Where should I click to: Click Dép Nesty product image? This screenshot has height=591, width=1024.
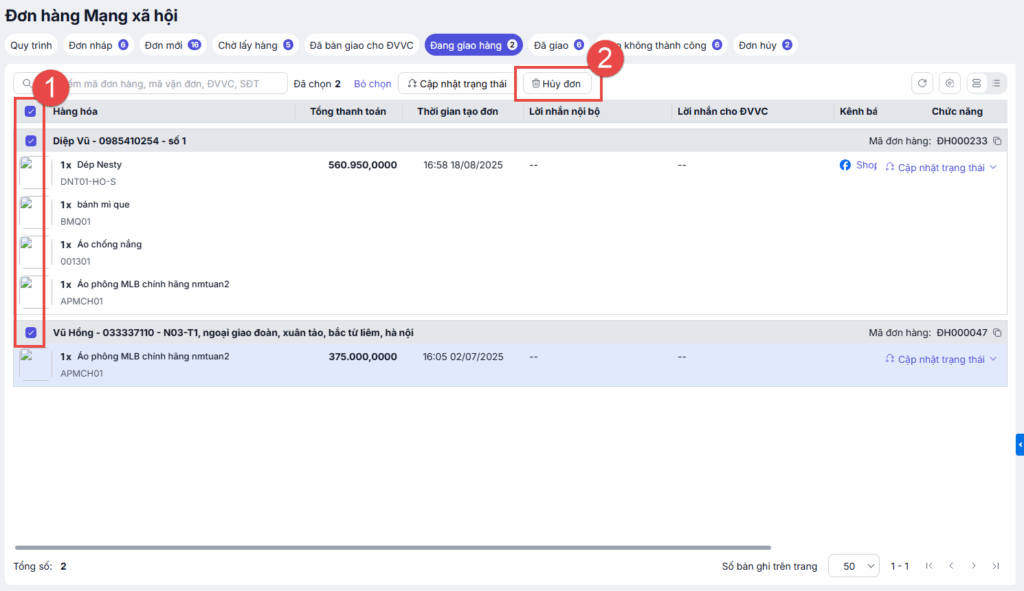pyautogui.click(x=35, y=172)
